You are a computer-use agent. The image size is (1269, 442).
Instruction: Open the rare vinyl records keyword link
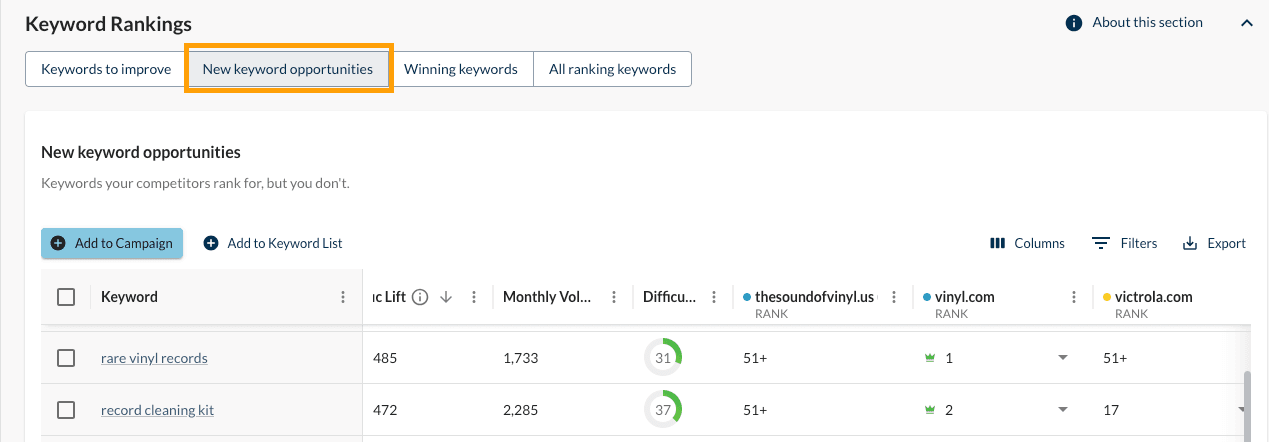point(154,358)
